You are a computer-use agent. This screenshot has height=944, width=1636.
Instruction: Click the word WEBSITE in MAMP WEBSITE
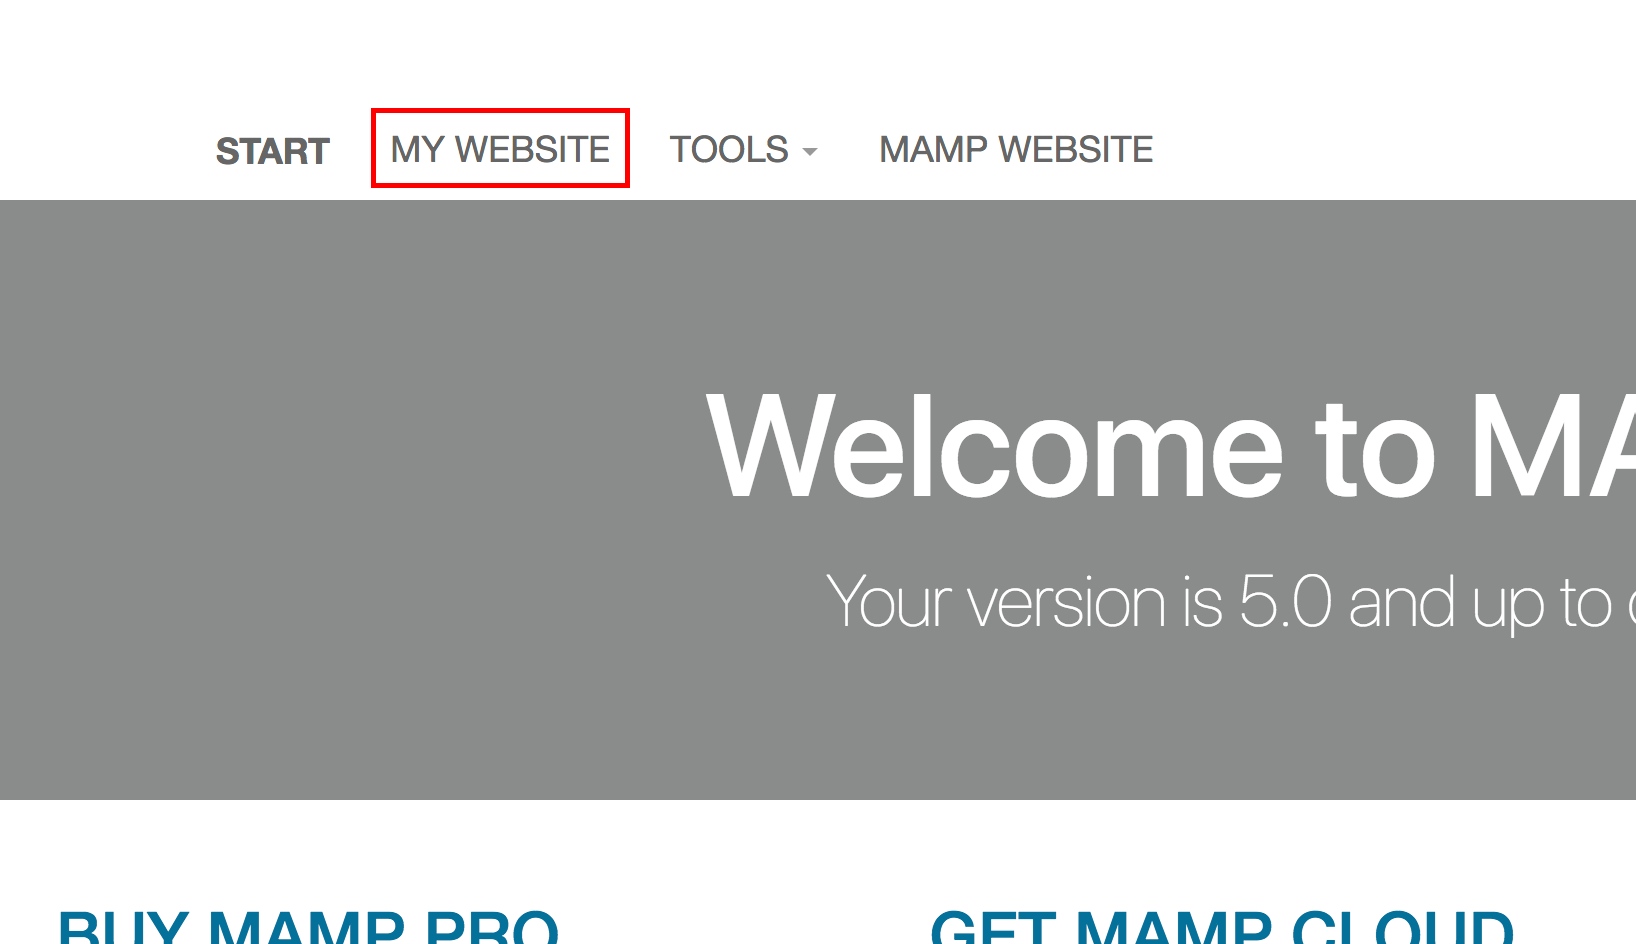[1076, 149]
